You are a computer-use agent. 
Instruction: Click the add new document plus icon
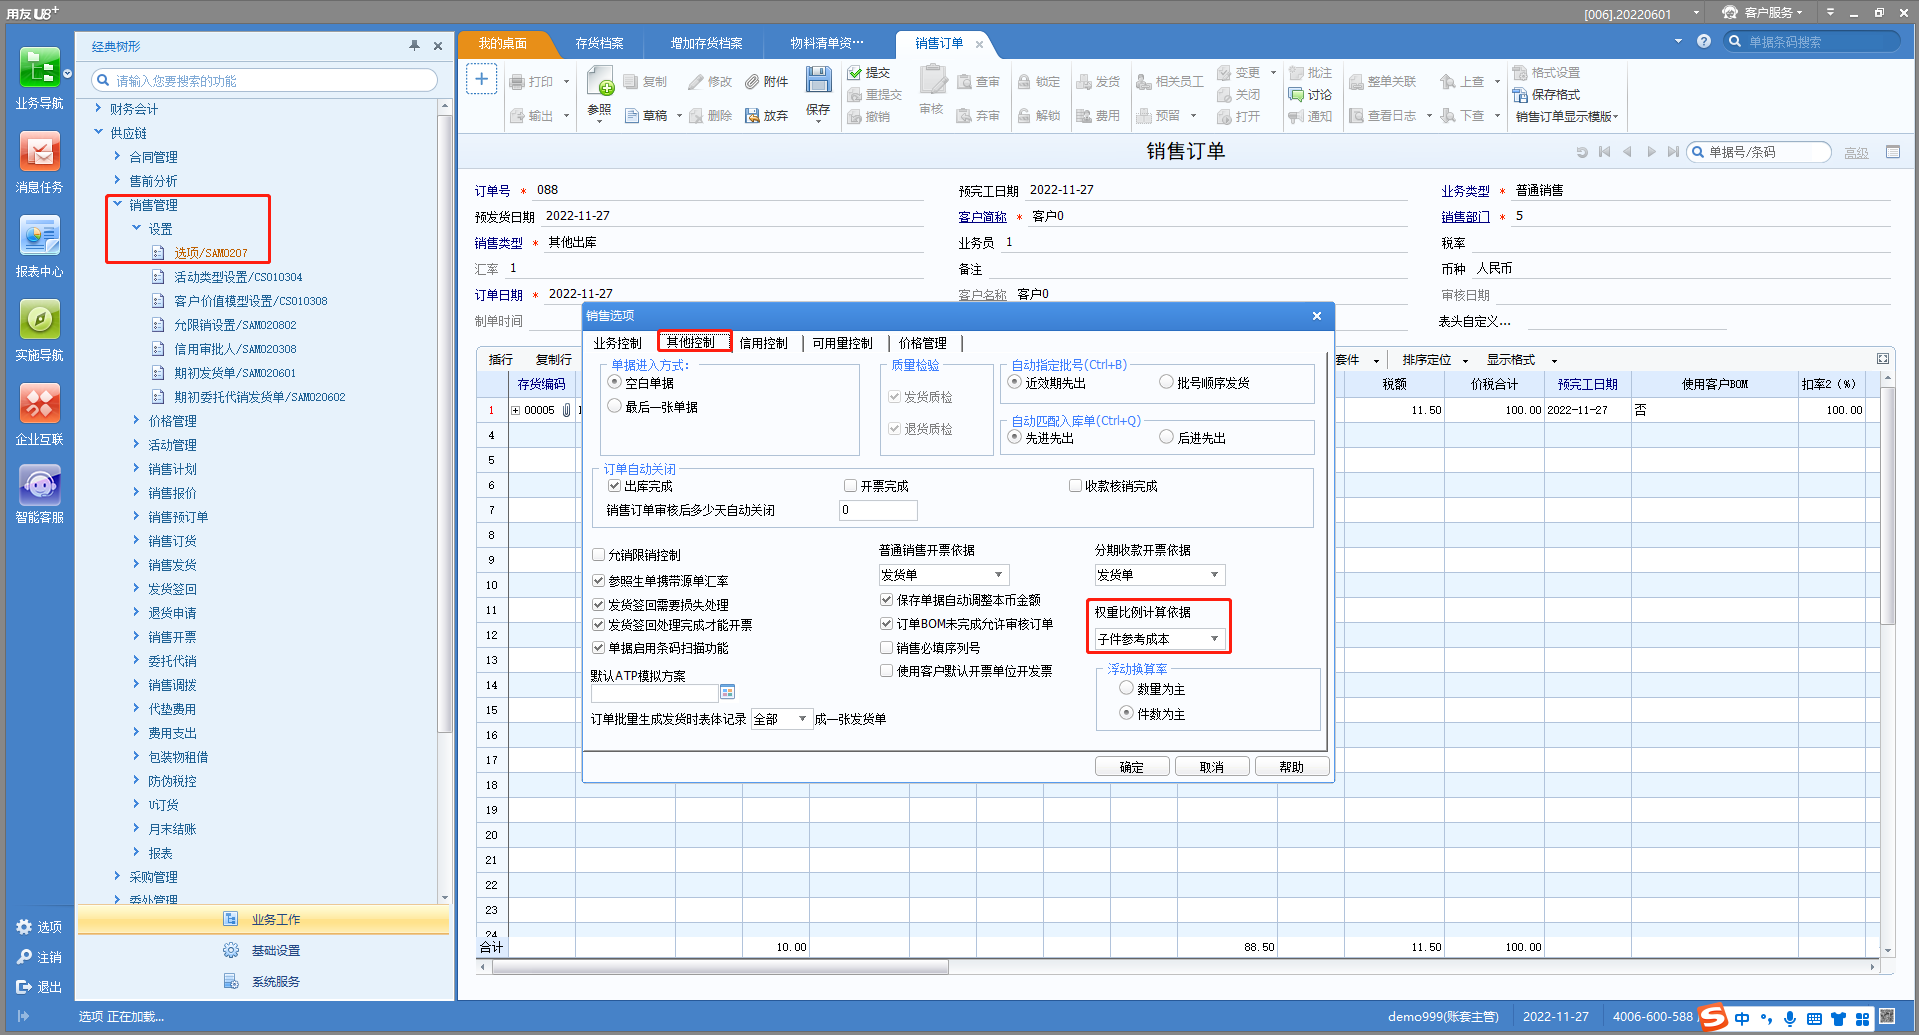pos(481,79)
